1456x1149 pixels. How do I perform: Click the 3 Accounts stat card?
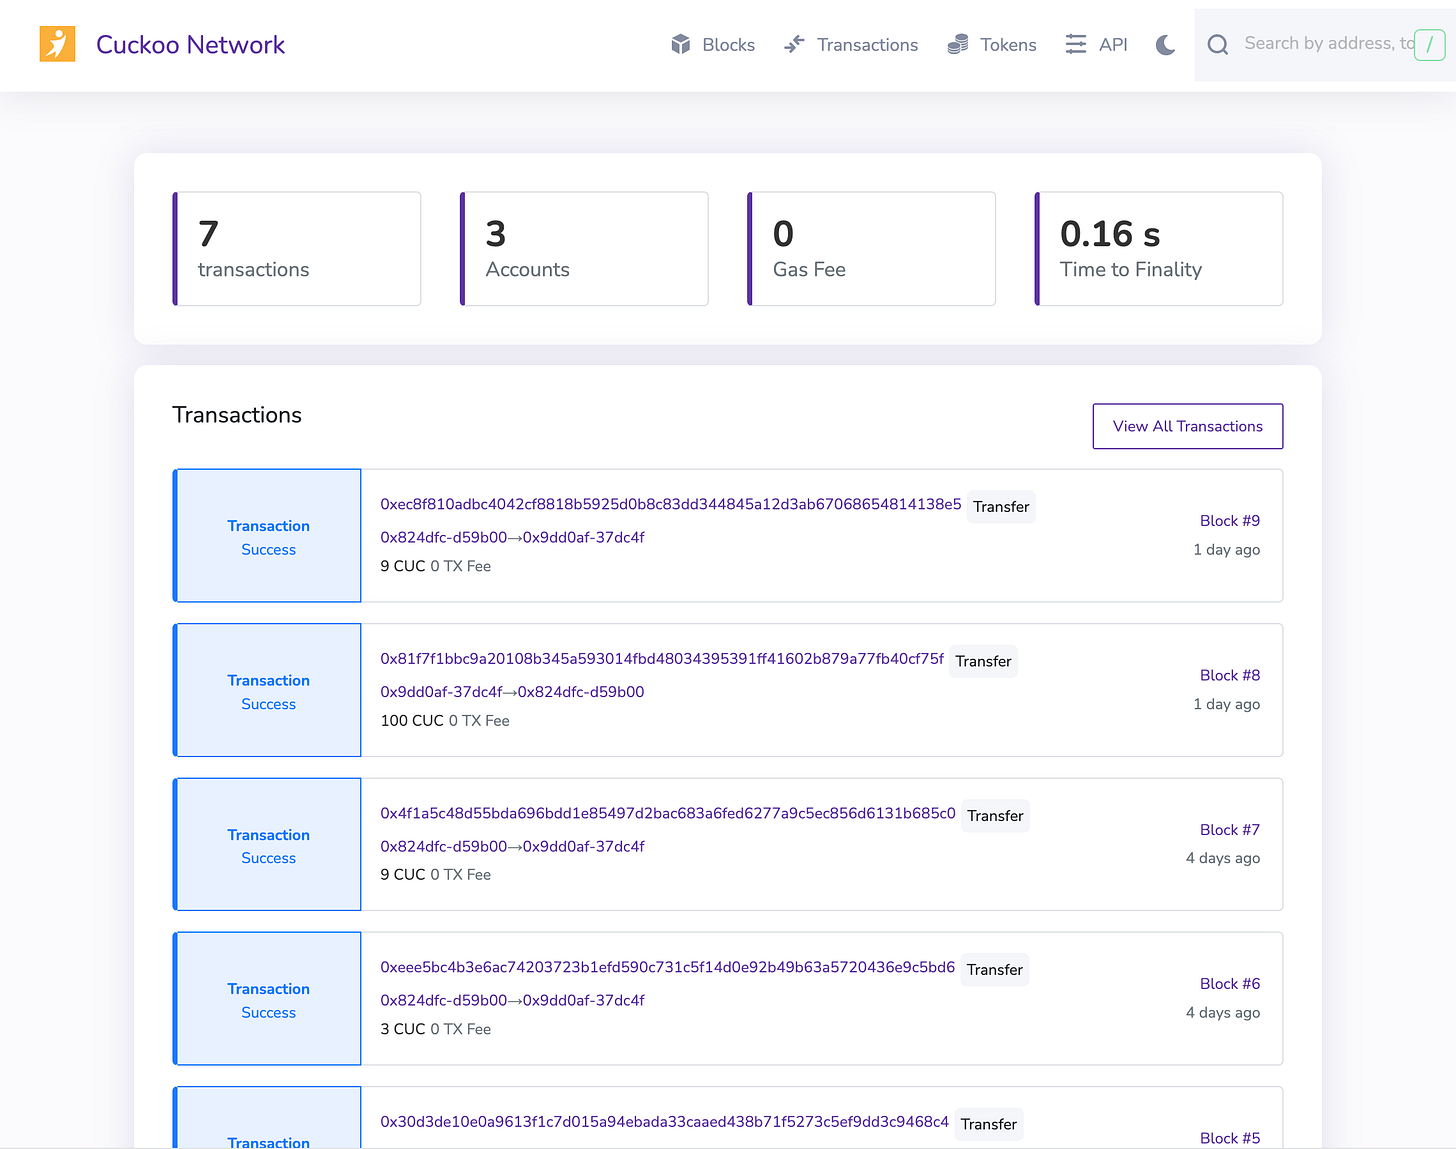(584, 249)
